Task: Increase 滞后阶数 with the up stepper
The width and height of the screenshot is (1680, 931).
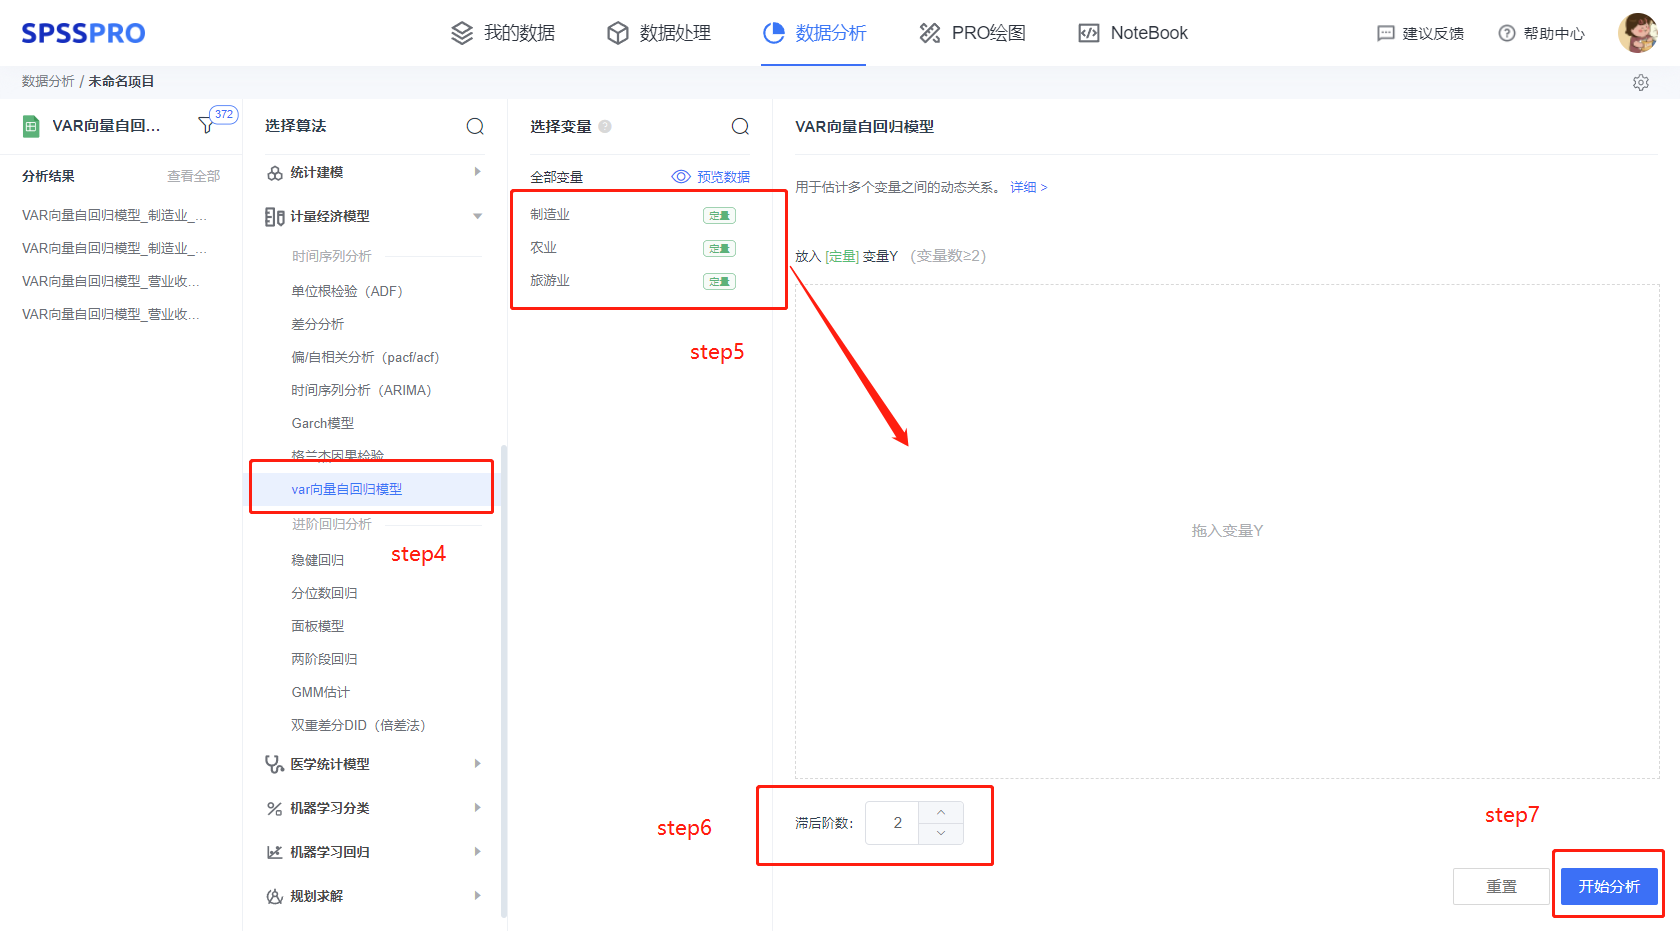Action: click(x=940, y=812)
